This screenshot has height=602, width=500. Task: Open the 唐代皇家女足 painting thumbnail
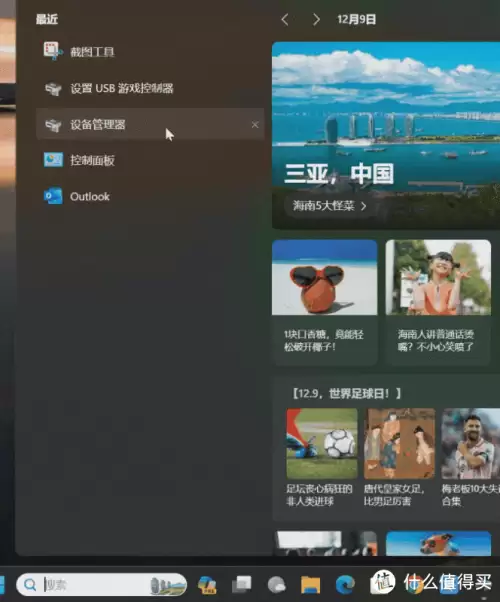point(399,443)
